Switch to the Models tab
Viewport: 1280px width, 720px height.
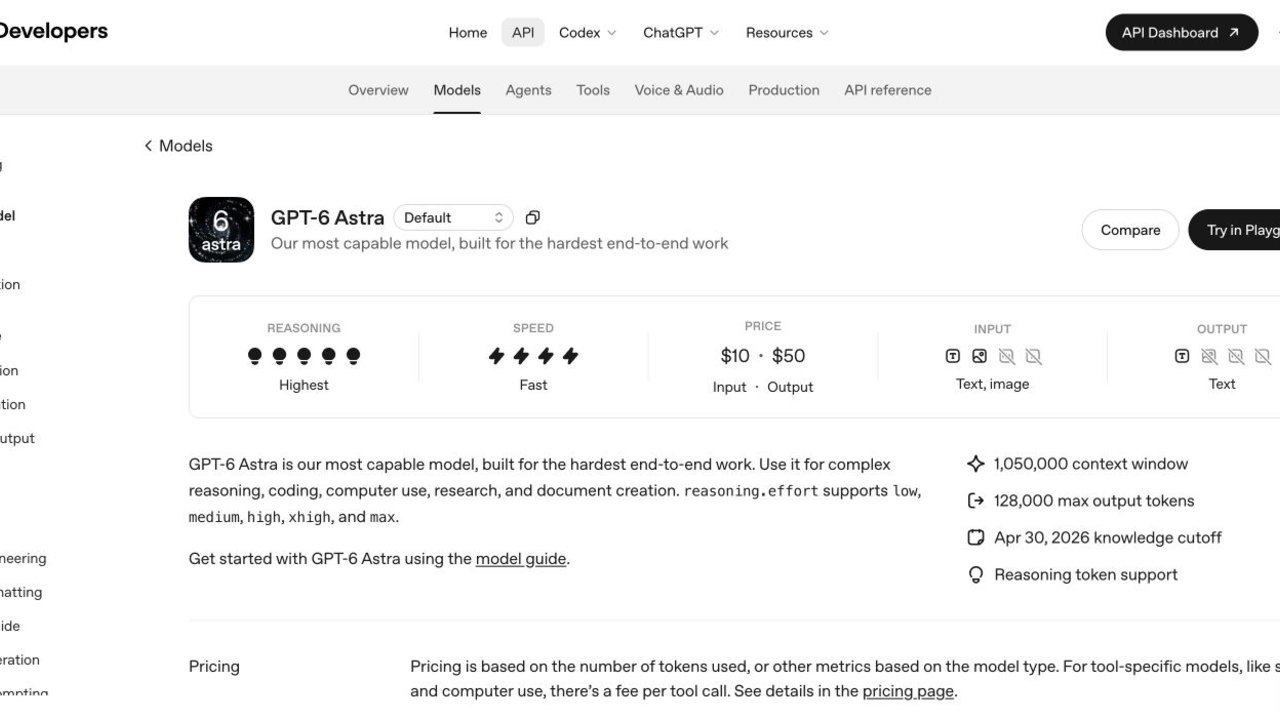tap(457, 90)
